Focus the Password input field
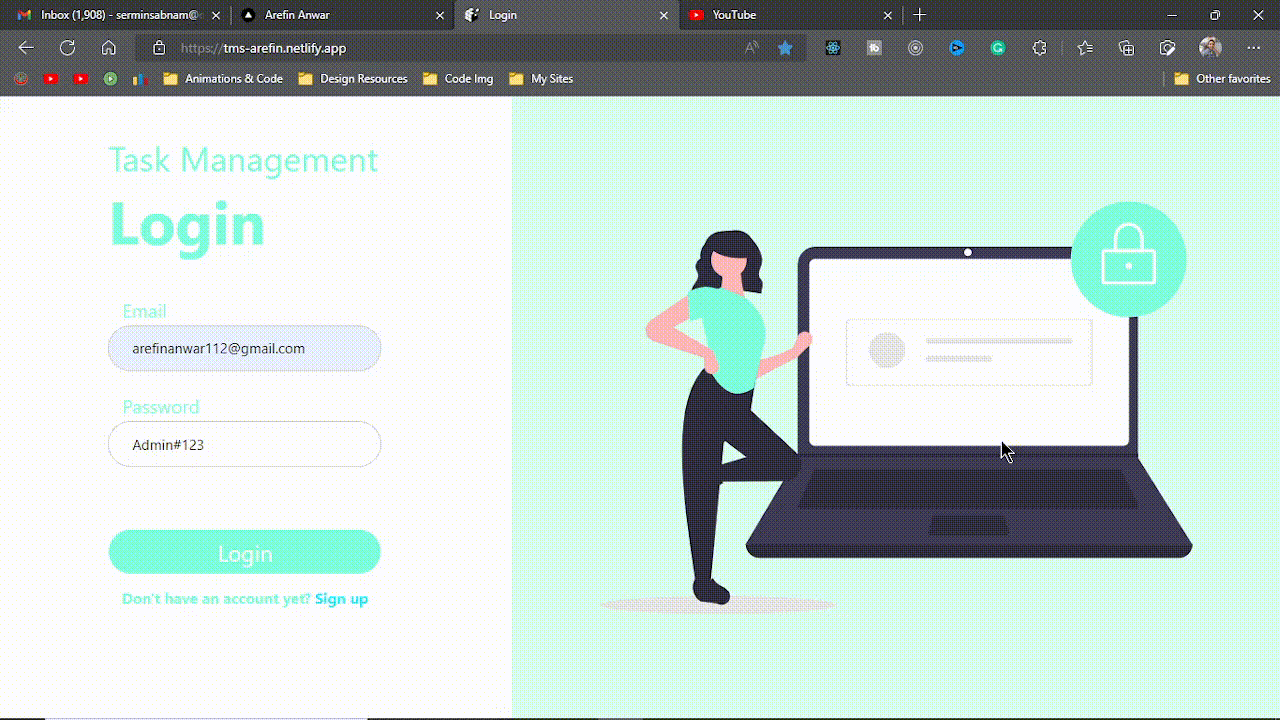 245,444
